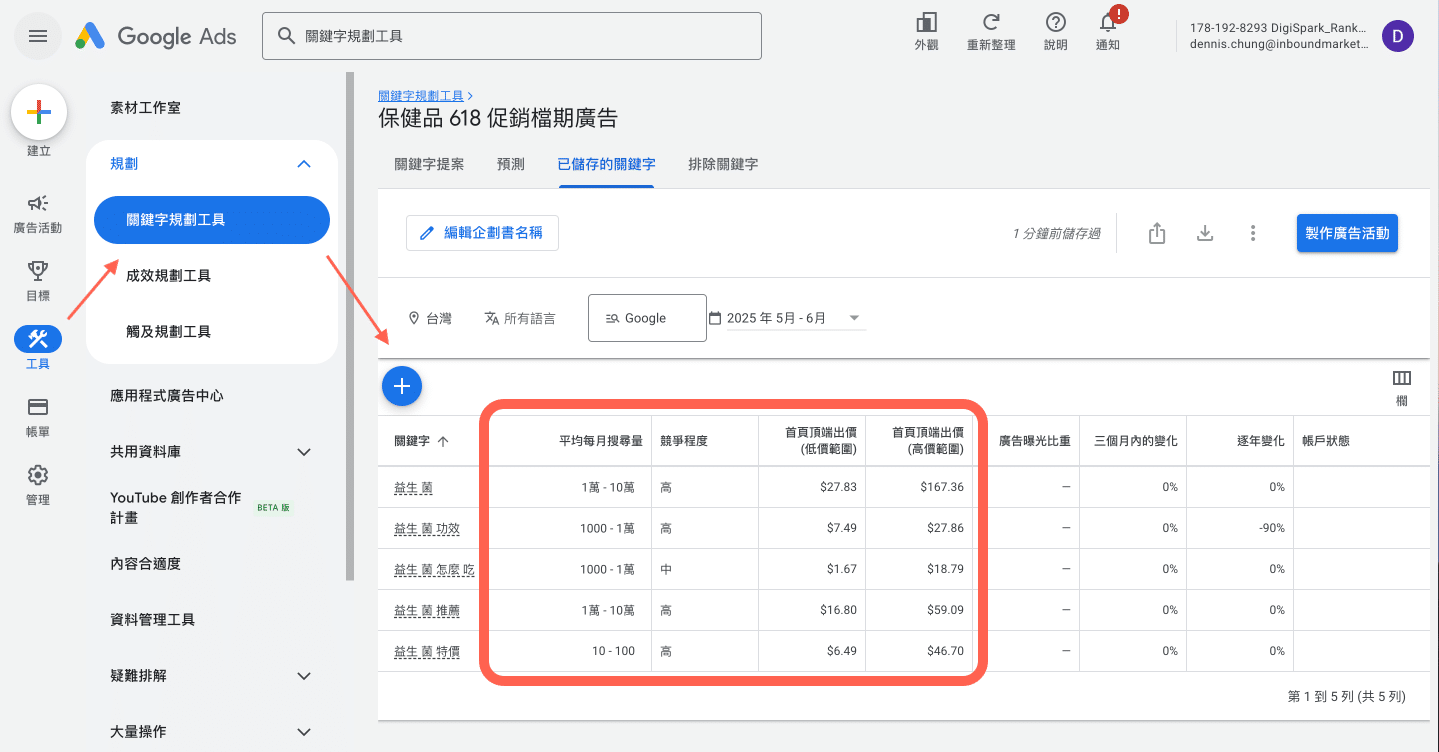The height and width of the screenshot is (752, 1439).
Task: Click 競爭程度 column header
Action: tap(684, 440)
